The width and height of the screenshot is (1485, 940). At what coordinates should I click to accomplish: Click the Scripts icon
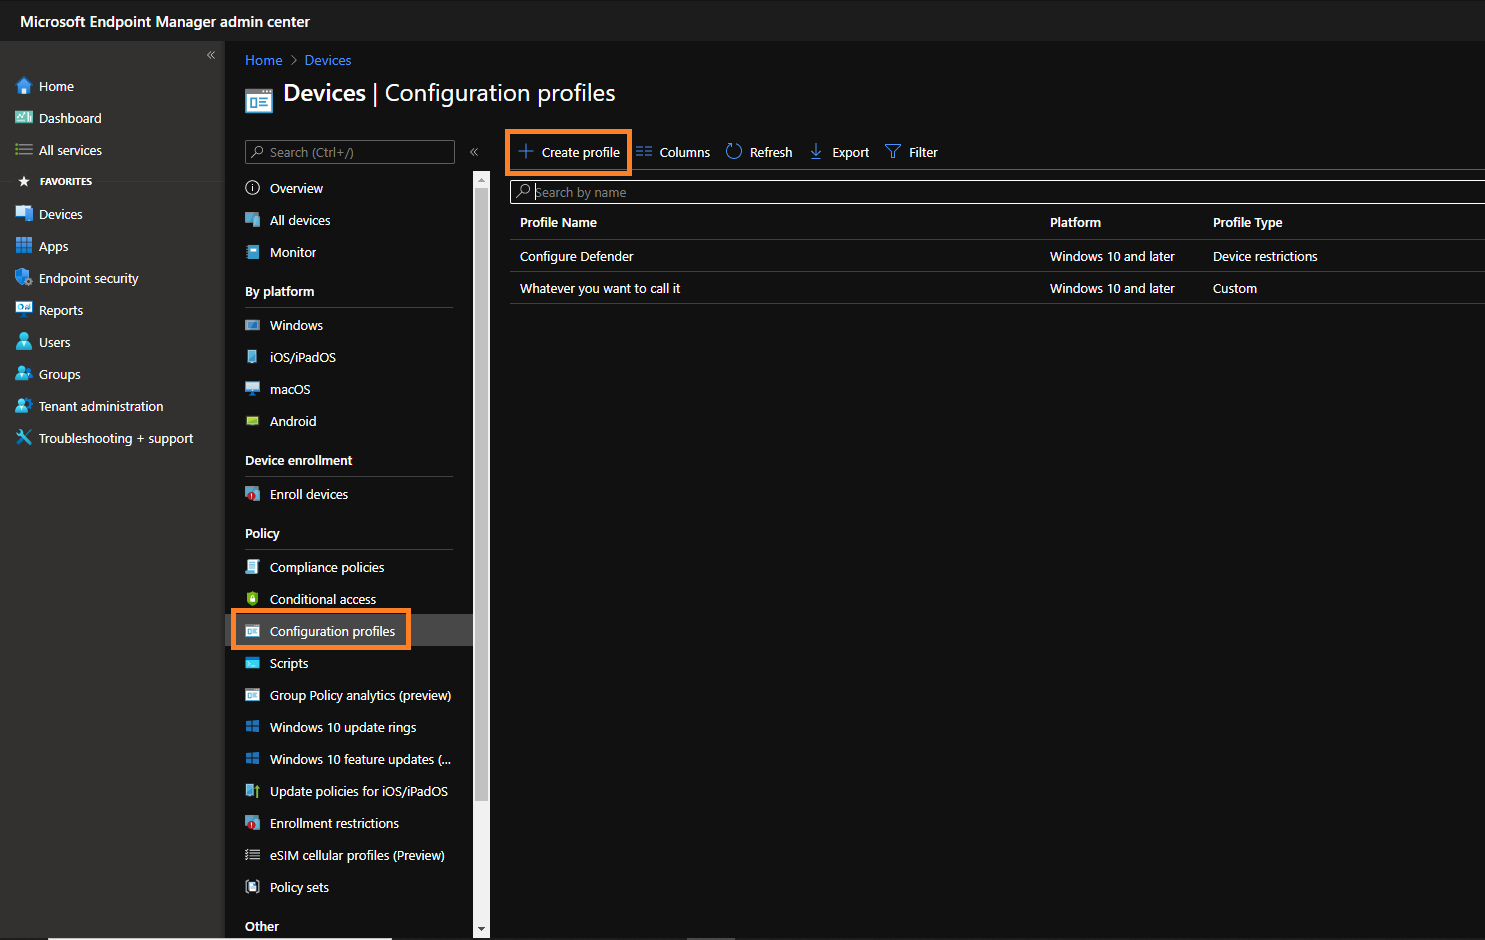(x=253, y=663)
